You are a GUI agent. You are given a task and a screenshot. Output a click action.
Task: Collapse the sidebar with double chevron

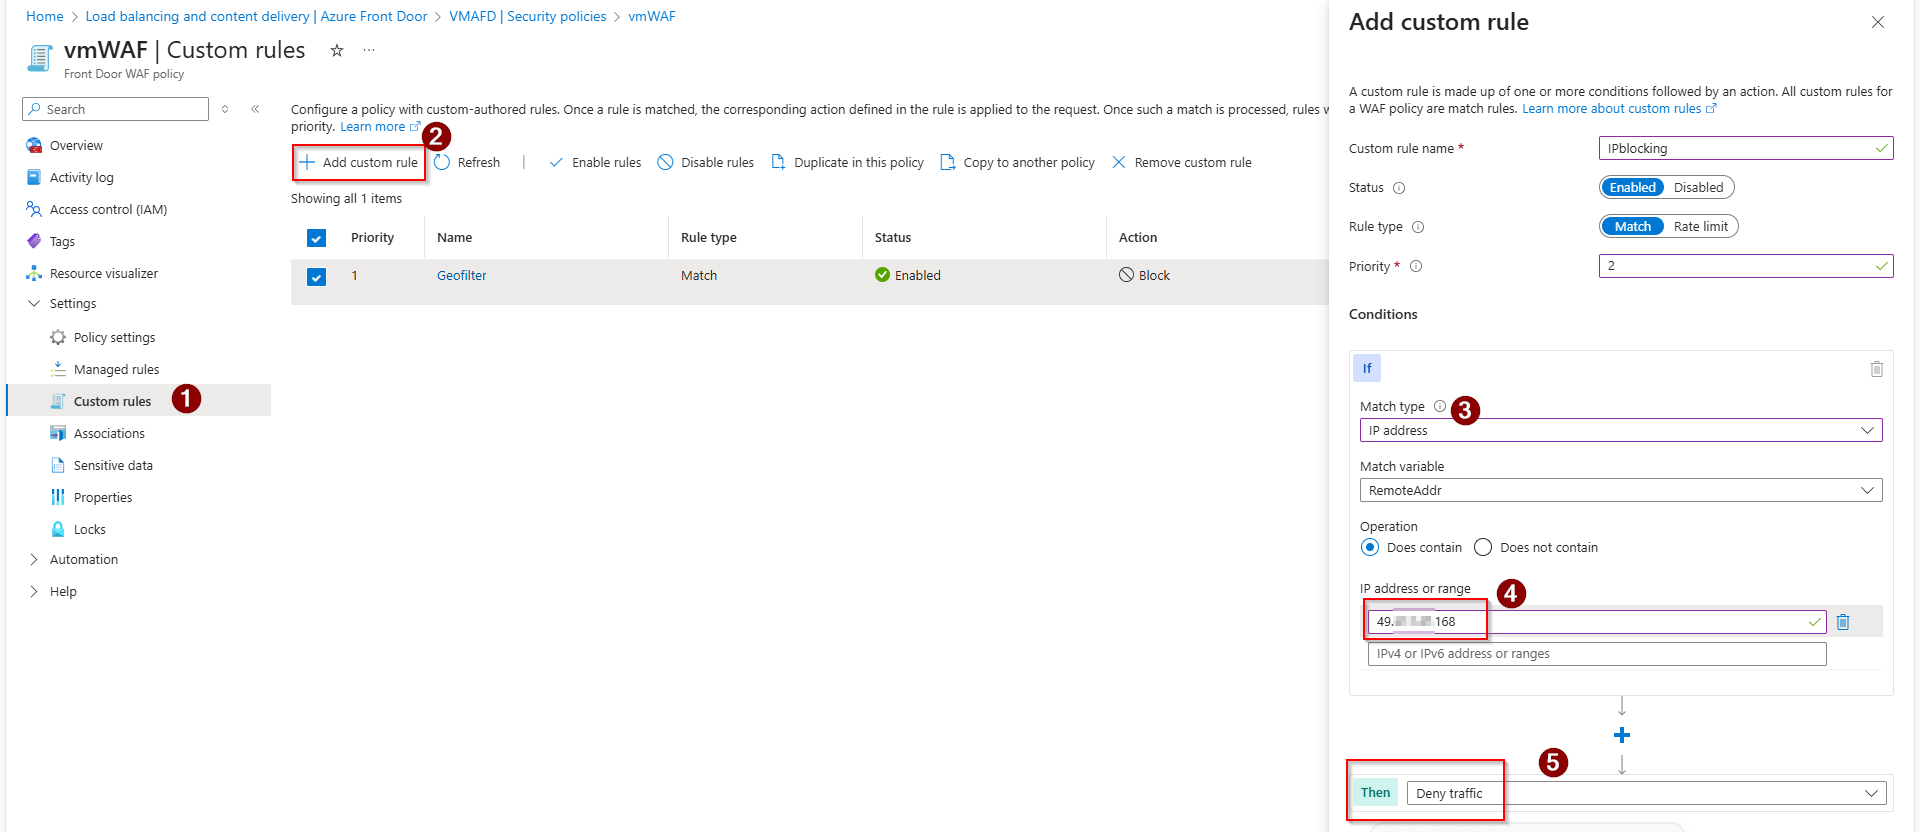tap(255, 109)
